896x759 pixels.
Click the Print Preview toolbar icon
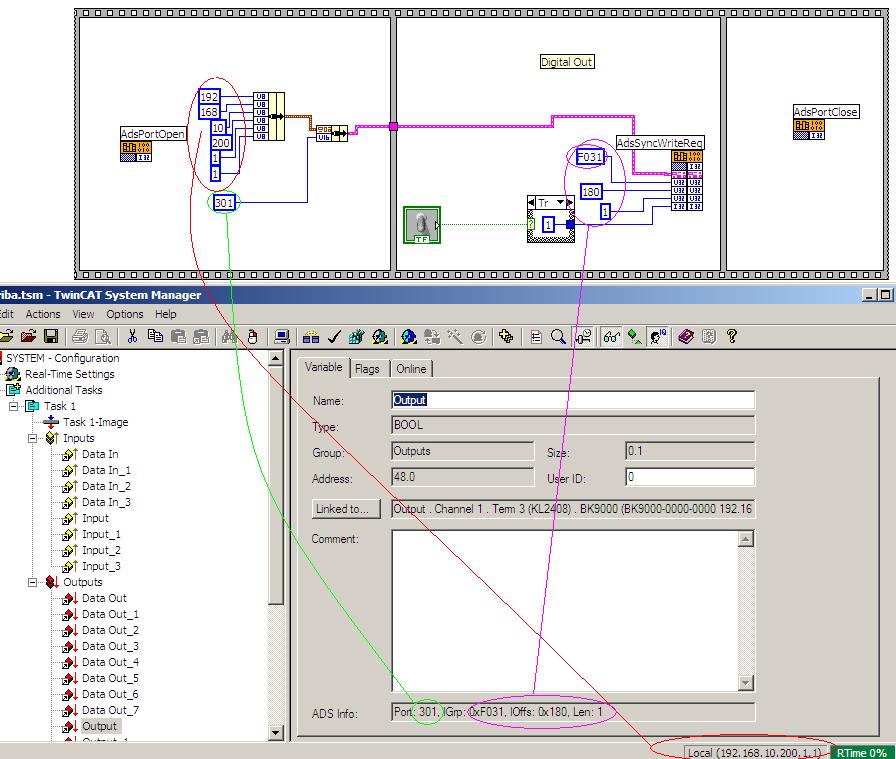click(x=103, y=337)
